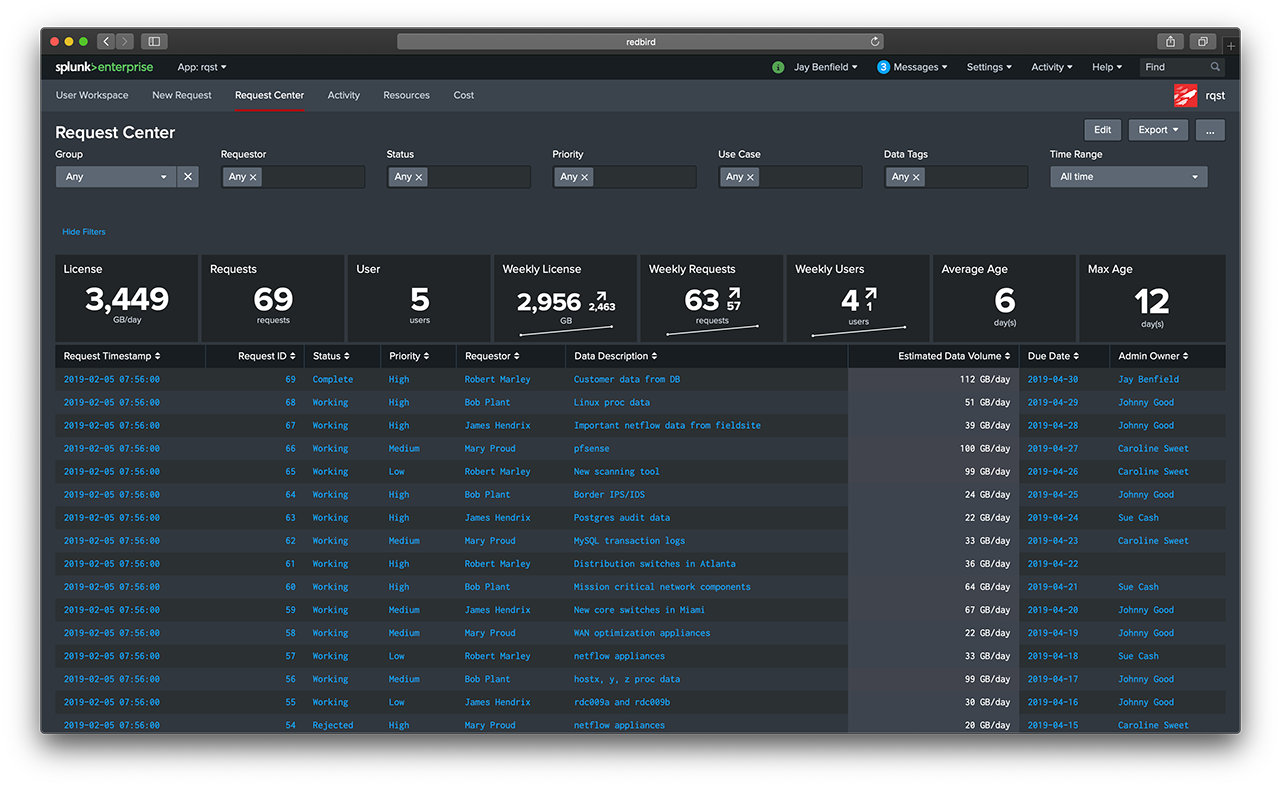1280x786 pixels.
Task: Click due date 2019-04-22
Action: coord(1053,564)
